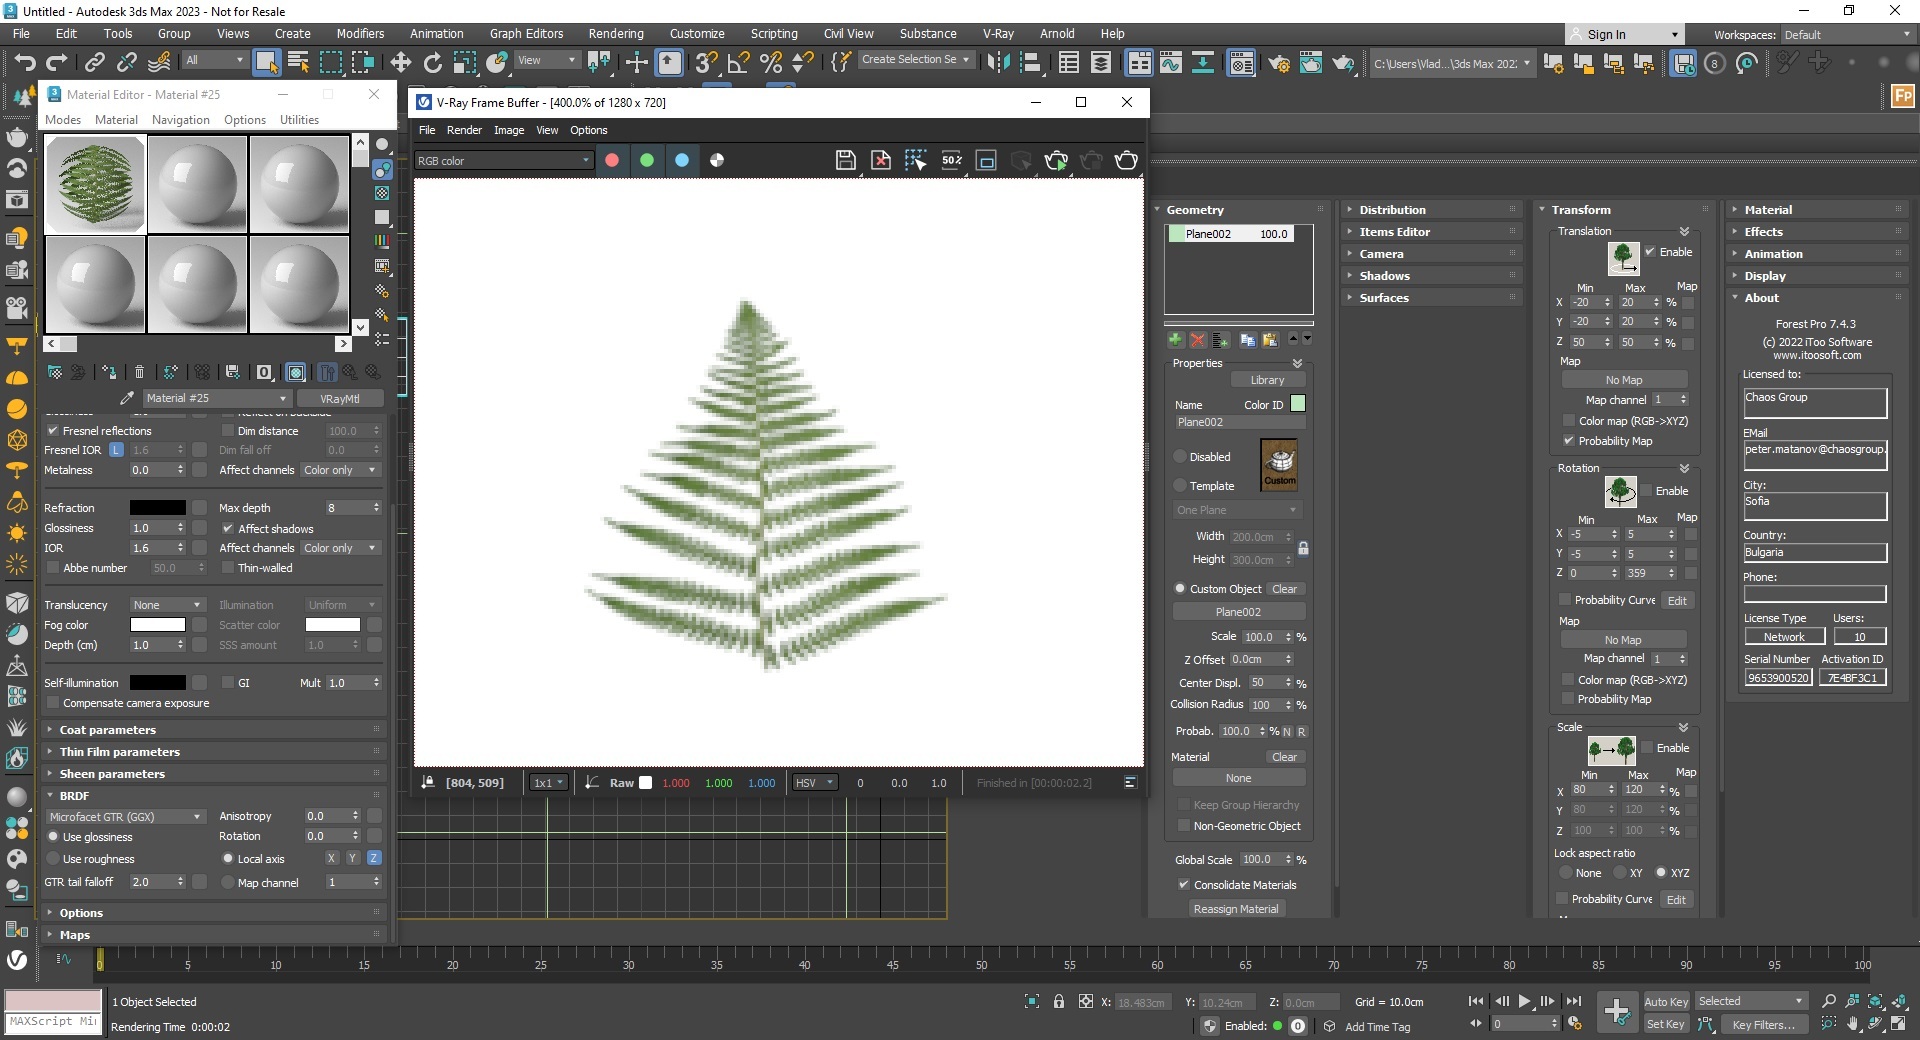Image resolution: width=1920 pixels, height=1040 pixels.
Task: Click the VRayMtl material type button
Action: (339, 398)
